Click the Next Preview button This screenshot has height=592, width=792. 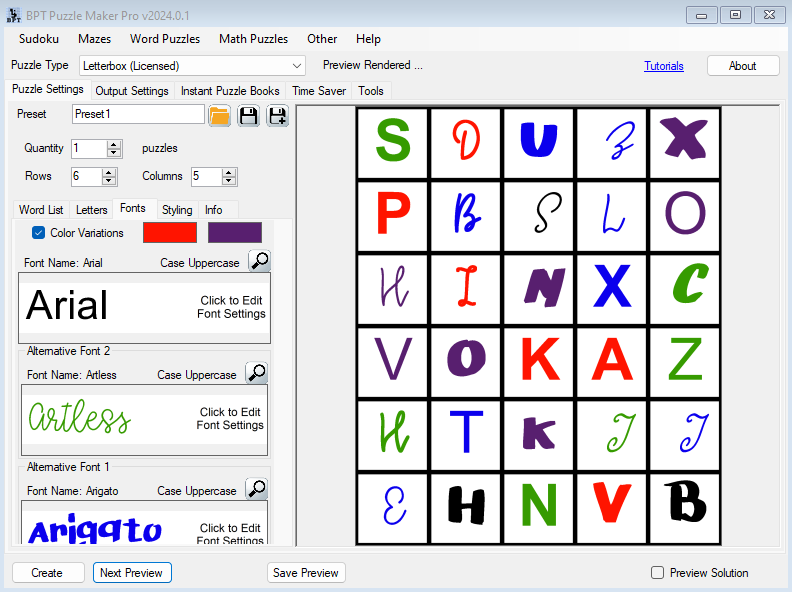point(132,573)
